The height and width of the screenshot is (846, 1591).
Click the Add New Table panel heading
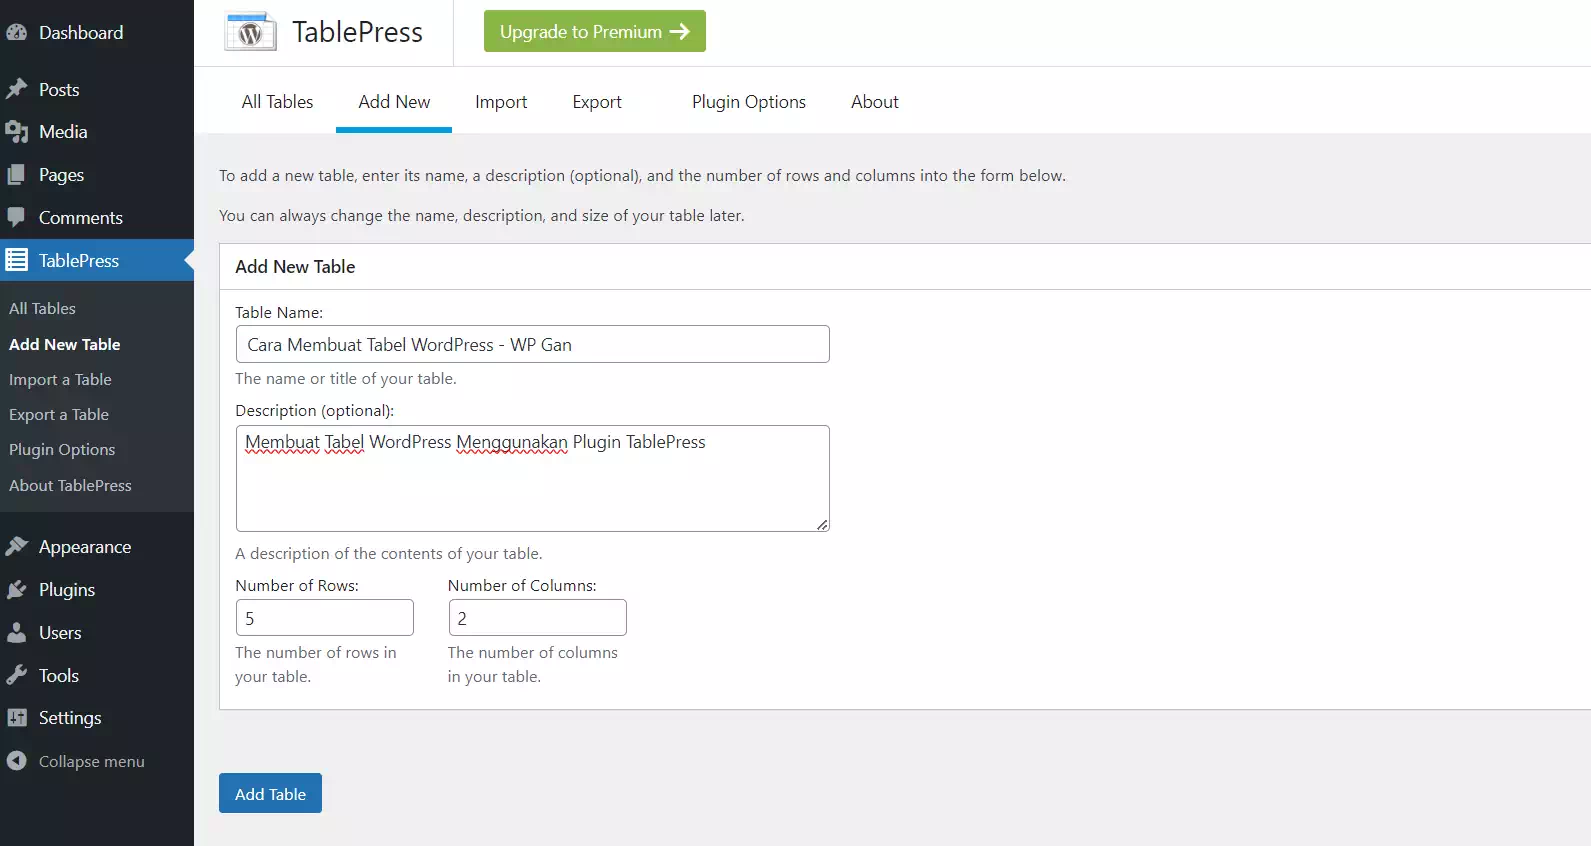(x=295, y=267)
